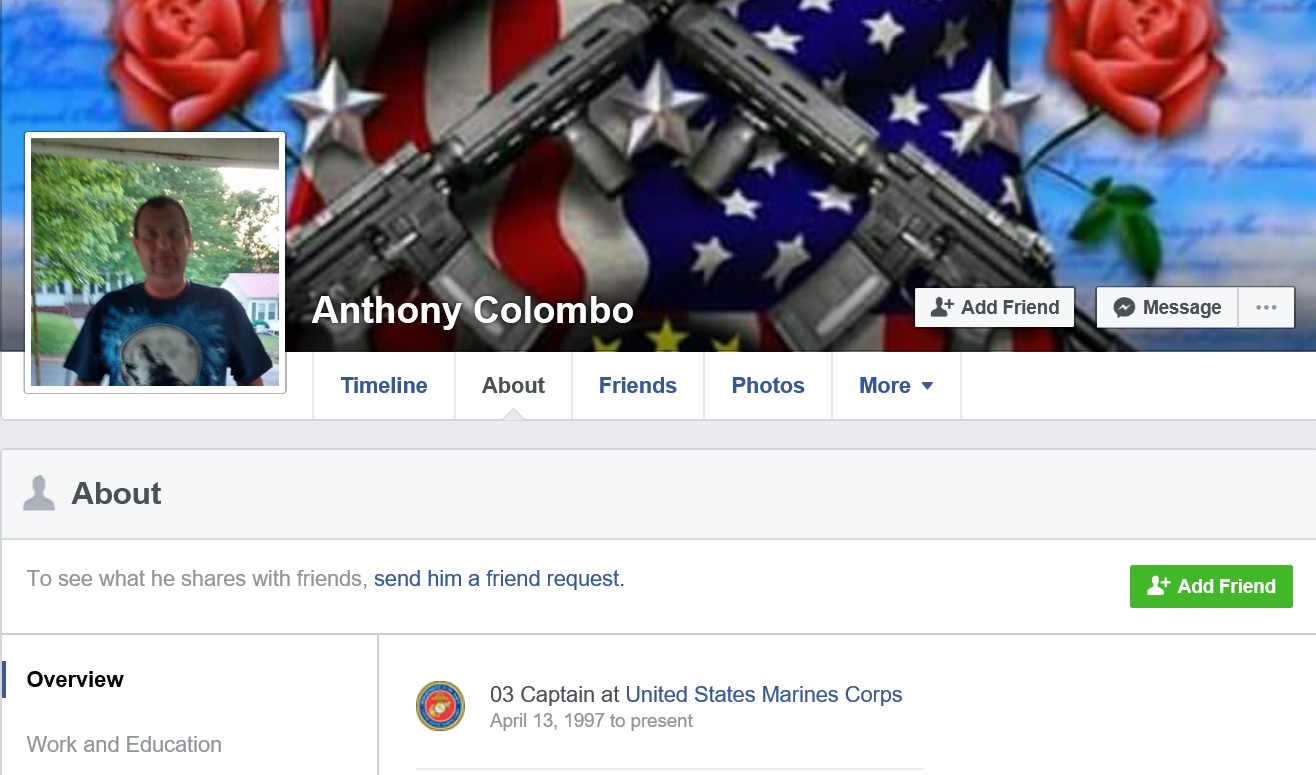Click the add-person icon on green button
The image size is (1316, 775).
pyautogui.click(x=1159, y=586)
